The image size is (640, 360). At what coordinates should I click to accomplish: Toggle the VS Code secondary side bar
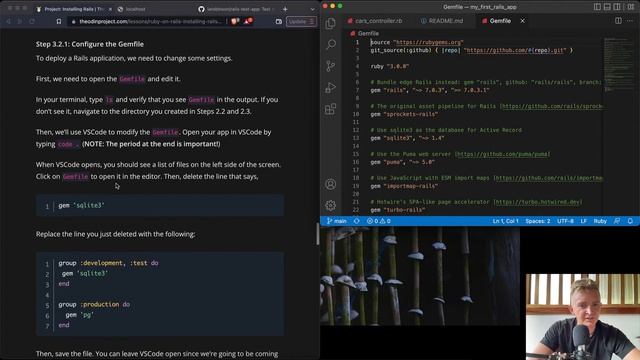tap(617, 7)
